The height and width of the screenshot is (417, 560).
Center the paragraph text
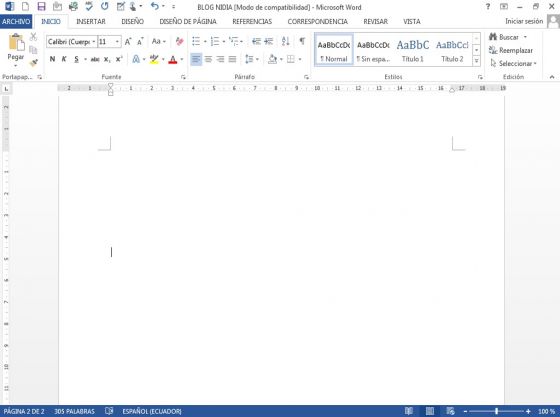coord(208,59)
